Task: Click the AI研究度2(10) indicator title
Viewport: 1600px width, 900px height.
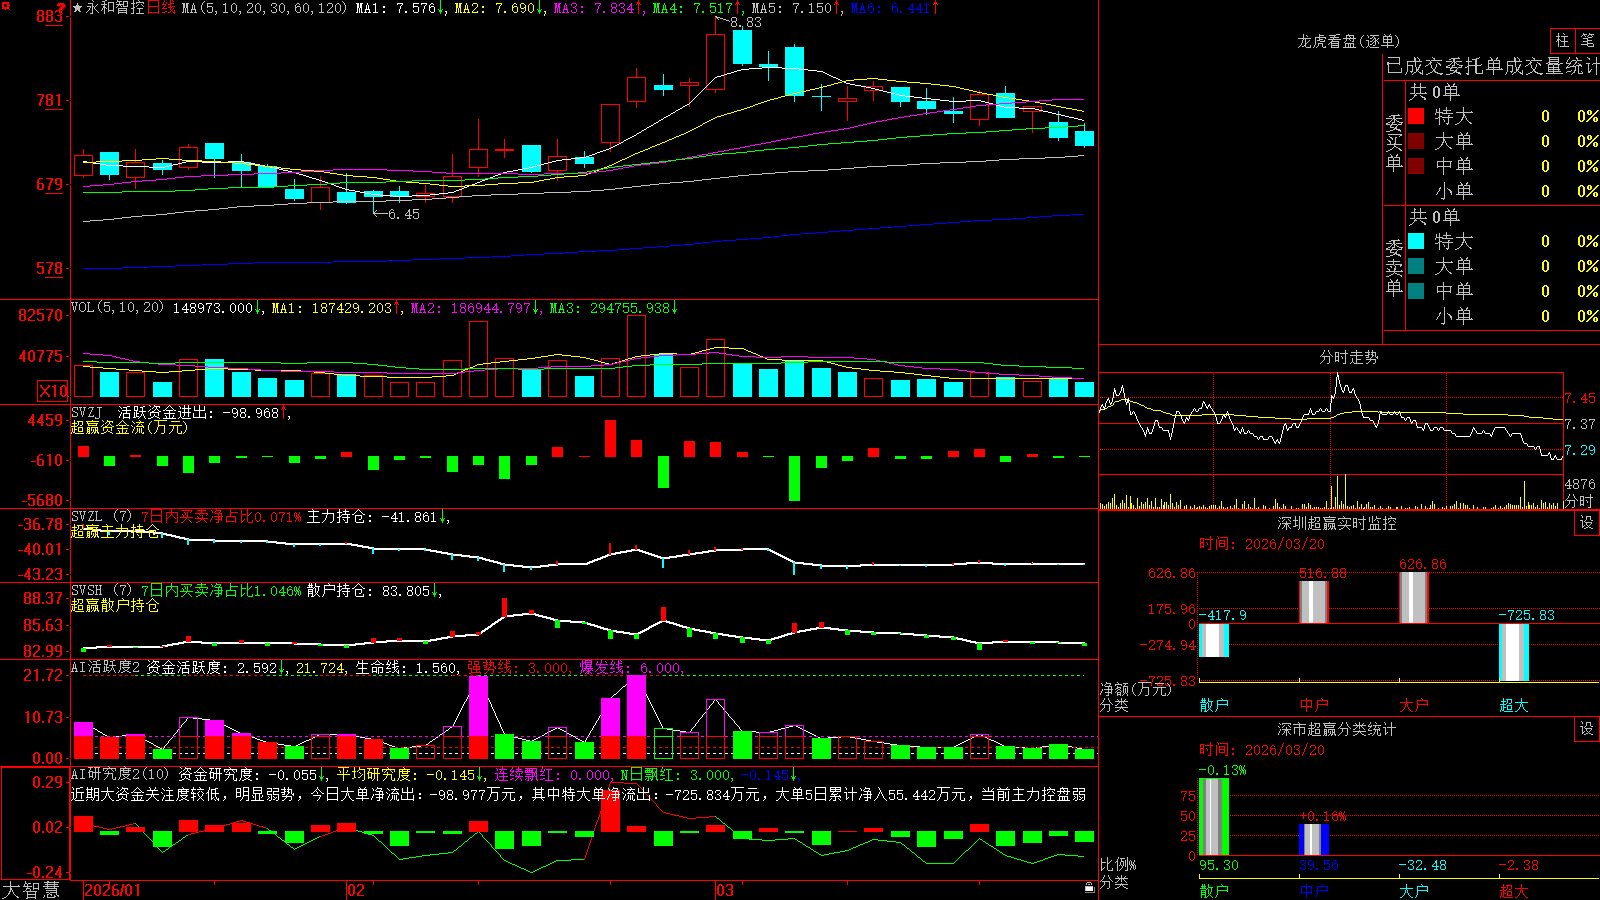Action: 121,774
